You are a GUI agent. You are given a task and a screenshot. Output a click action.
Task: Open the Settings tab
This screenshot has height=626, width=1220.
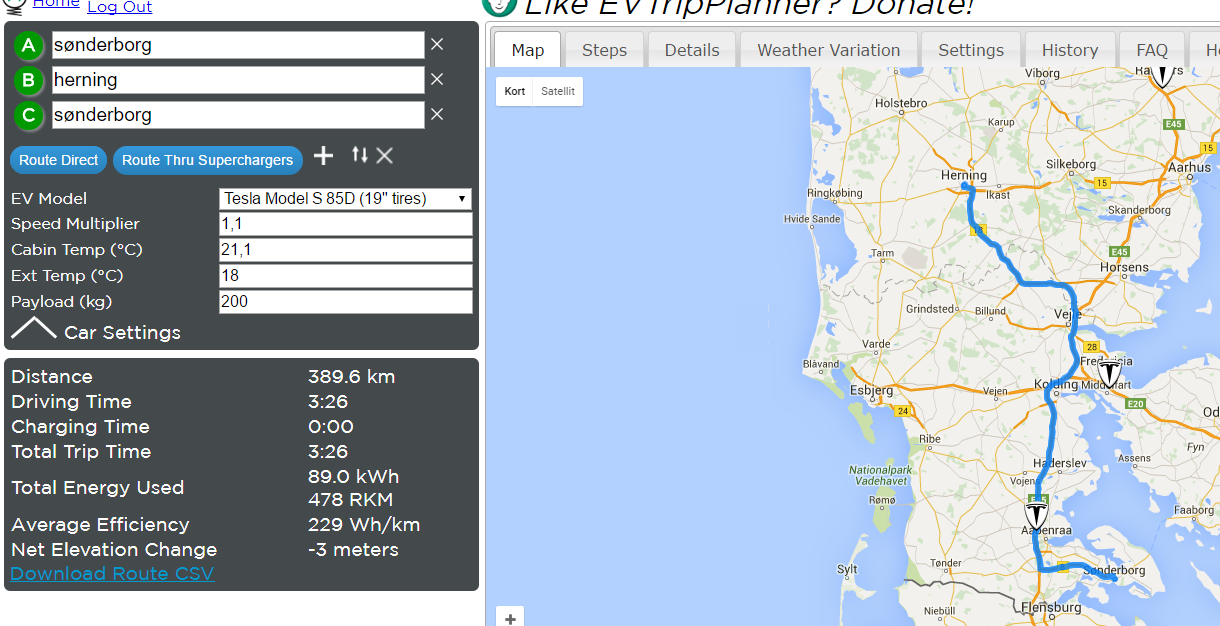coord(971,50)
